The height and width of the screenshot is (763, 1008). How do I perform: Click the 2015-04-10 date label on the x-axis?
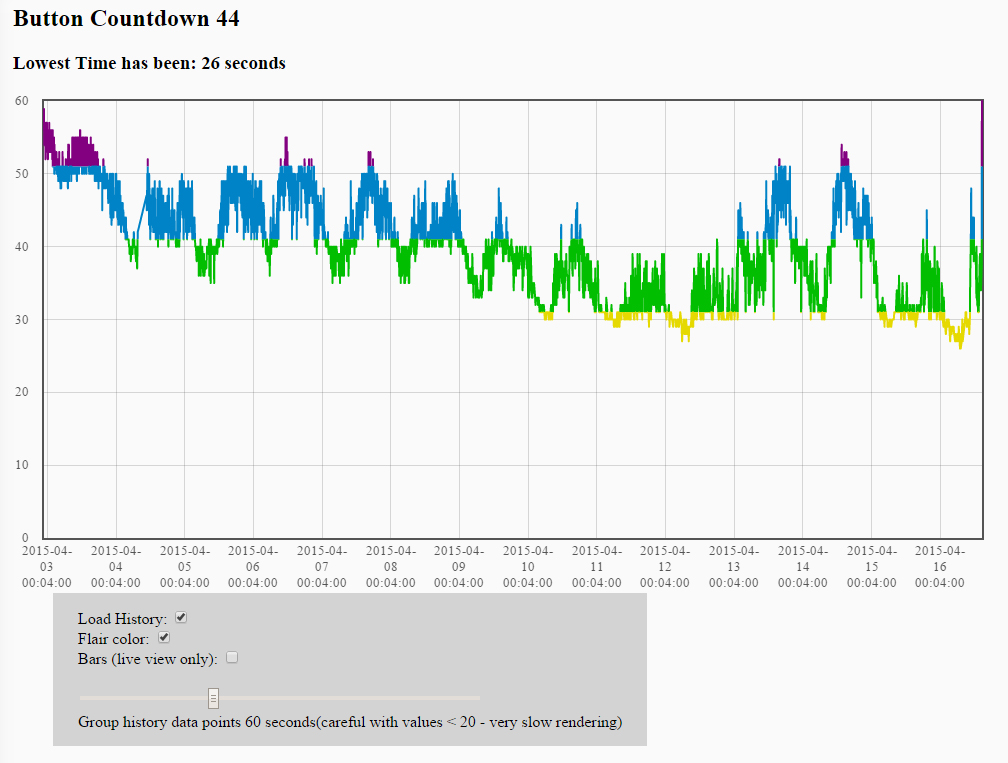[528, 566]
